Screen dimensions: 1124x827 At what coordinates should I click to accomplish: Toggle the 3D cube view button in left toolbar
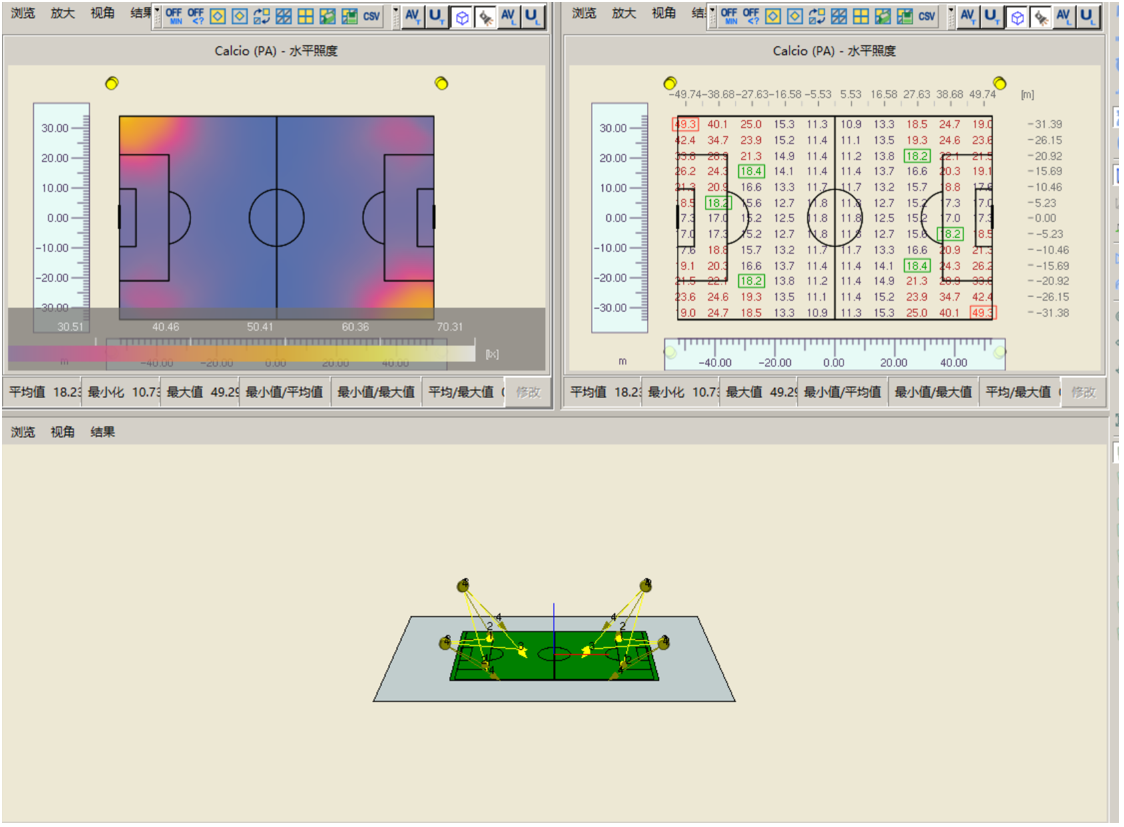coord(462,17)
